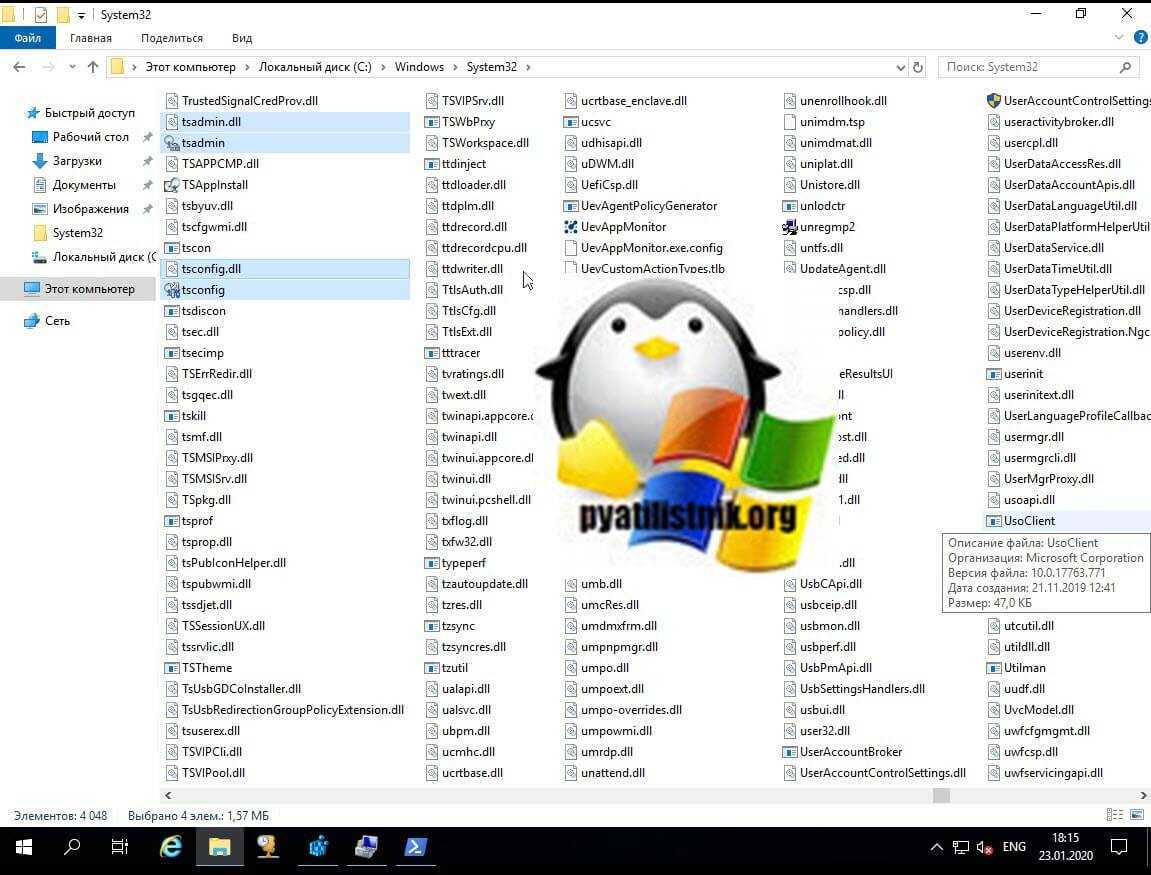Click the Windows breadcrumb in address bar
Screen dimensions: 1151x875
pyautogui.click(x=419, y=67)
